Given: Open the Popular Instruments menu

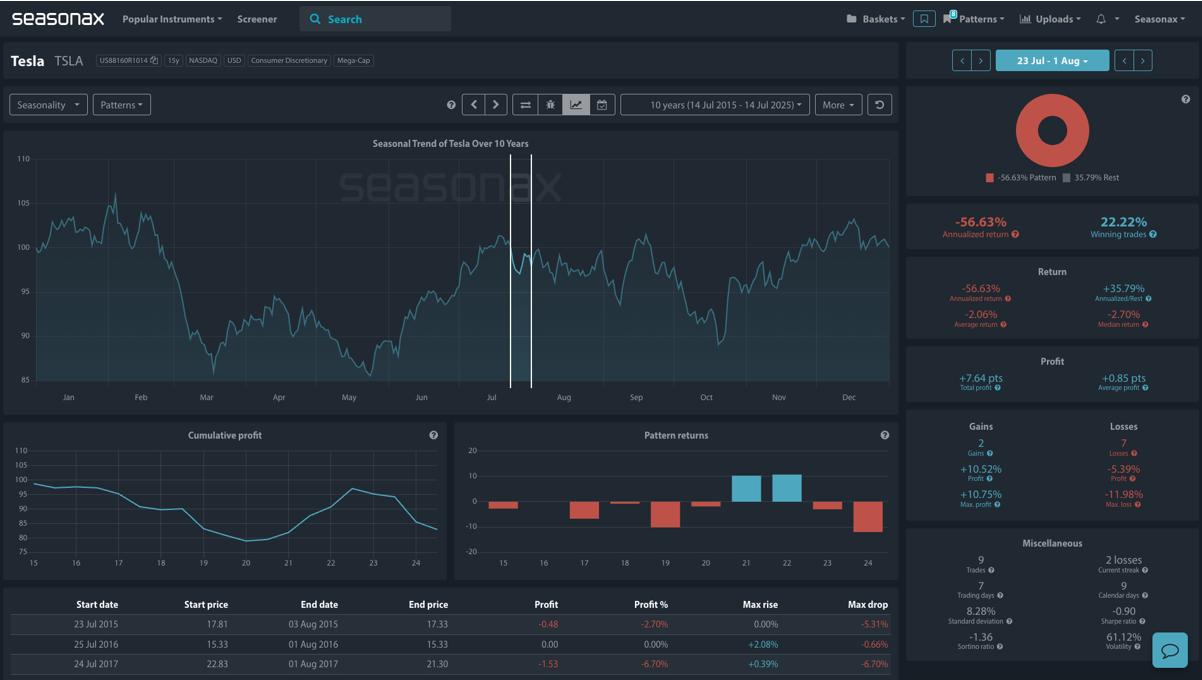Looking at the screenshot, I should tap(172, 19).
